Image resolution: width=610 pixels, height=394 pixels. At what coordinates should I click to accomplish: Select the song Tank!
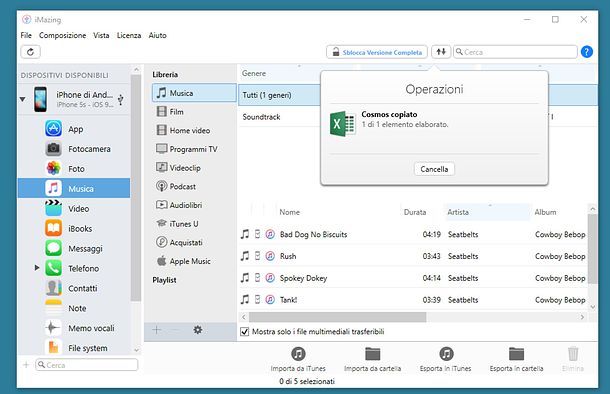point(413,299)
